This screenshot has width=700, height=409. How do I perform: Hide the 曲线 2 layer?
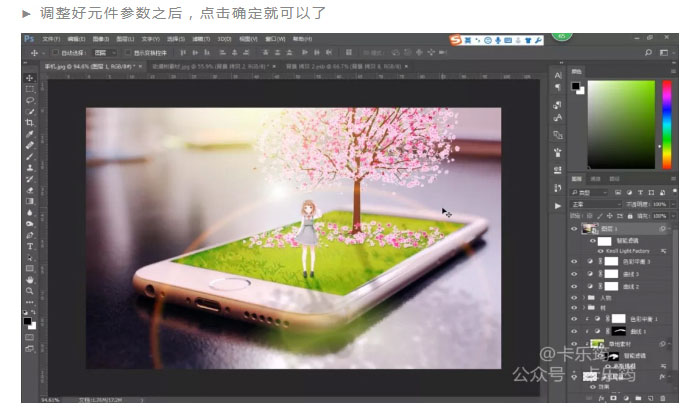pyautogui.click(x=574, y=286)
